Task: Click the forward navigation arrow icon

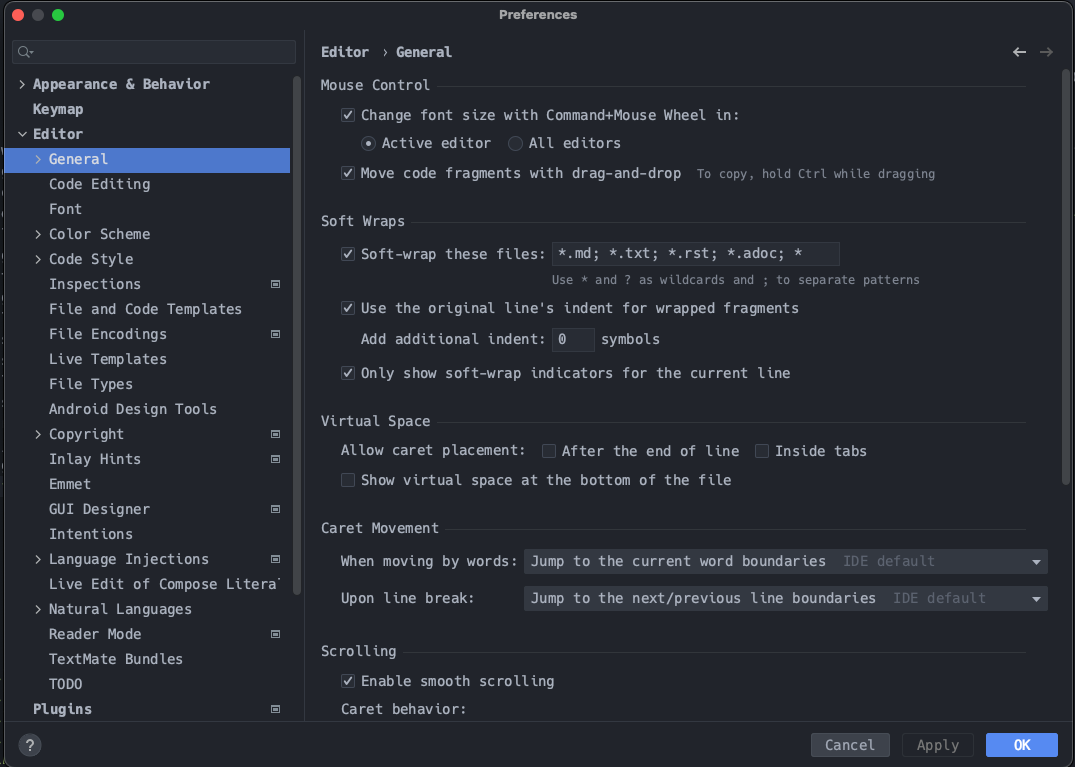Action: coord(1046,52)
